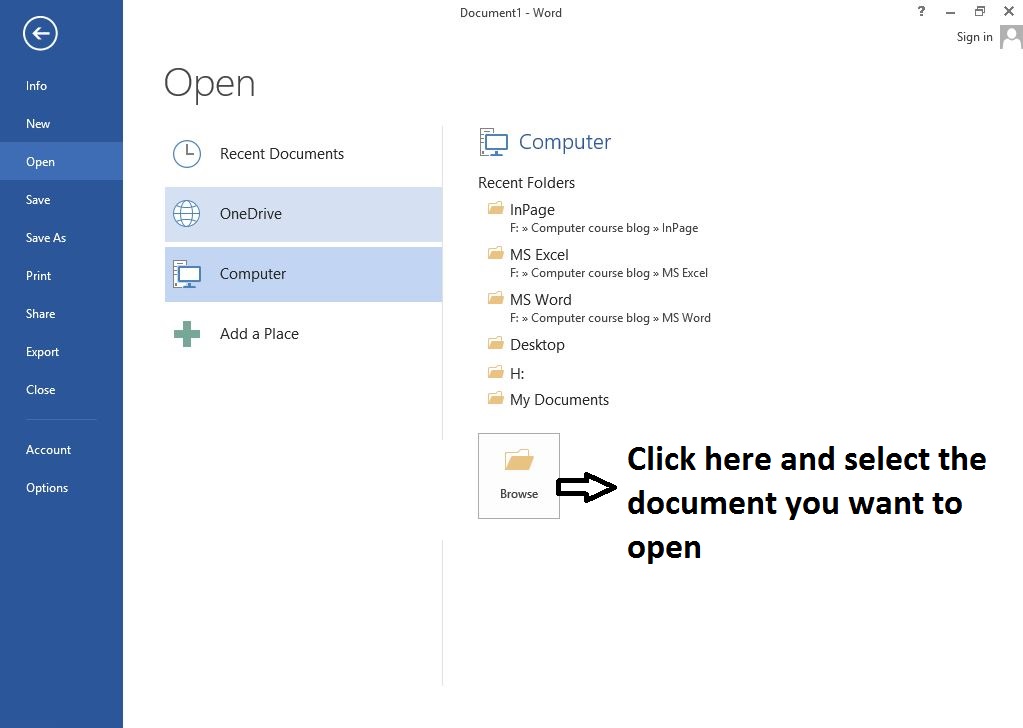This screenshot has width=1023, height=728.
Task: Click the InPage folder icon
Action: point(495,209)
